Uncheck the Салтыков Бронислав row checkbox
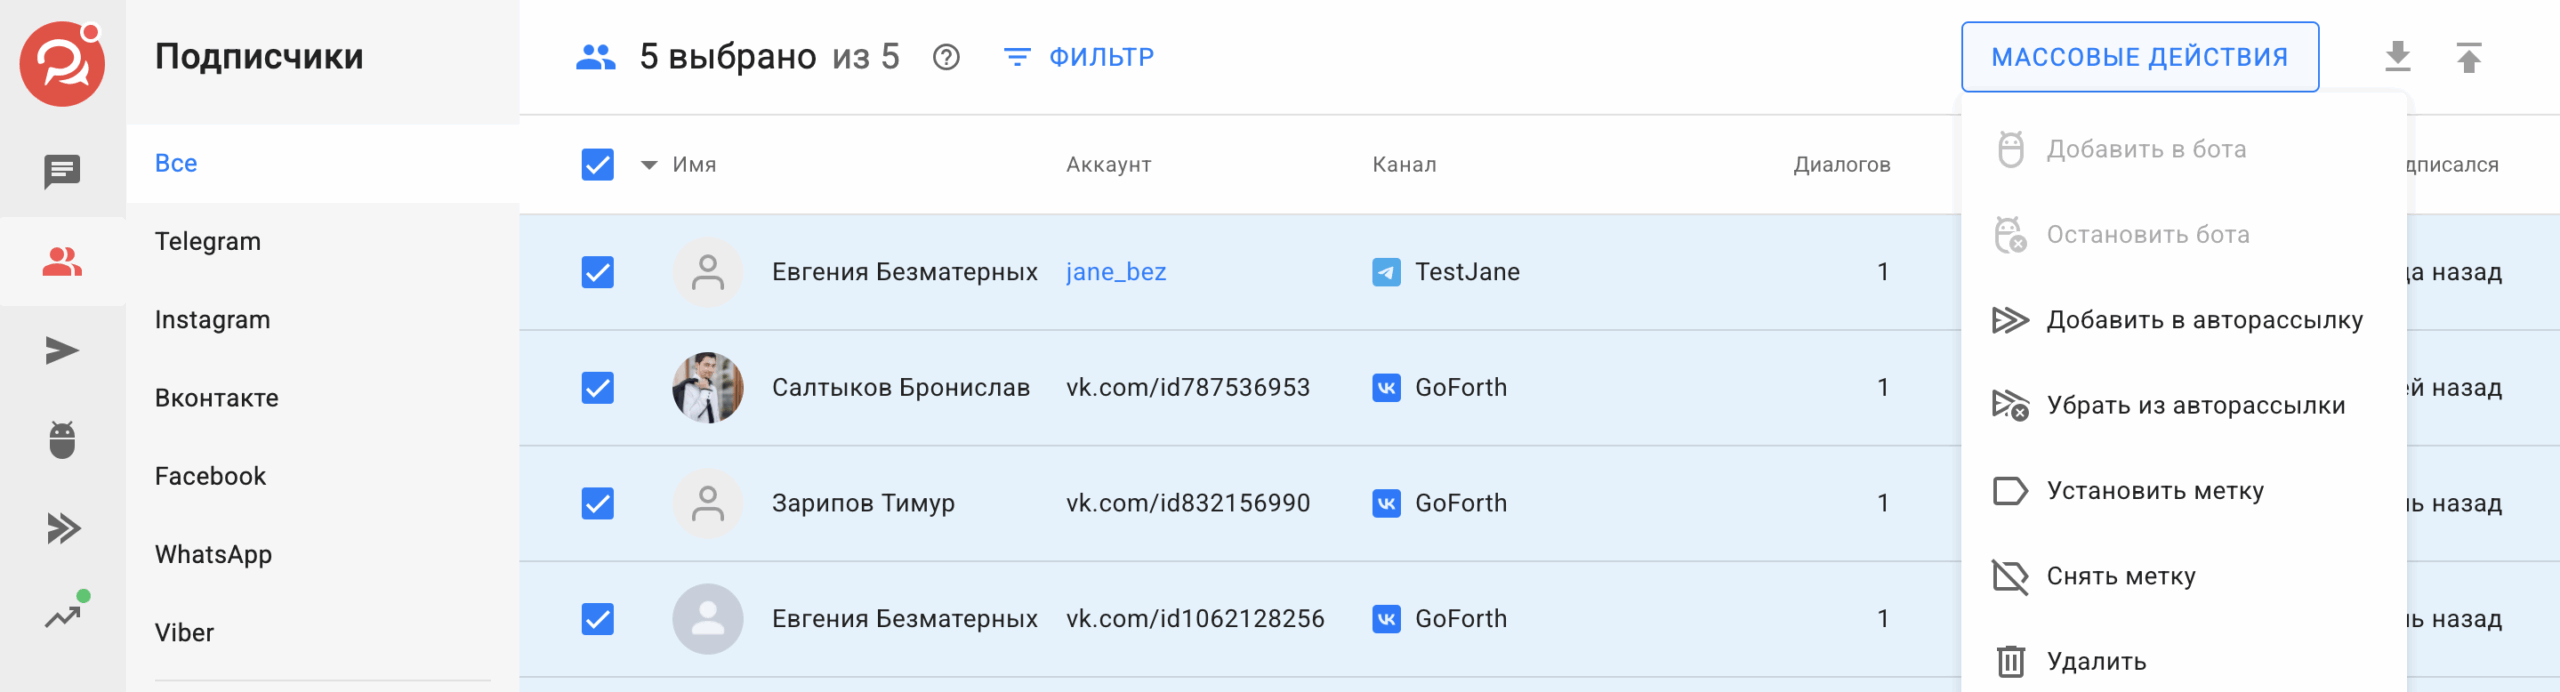 coord(597,388)
